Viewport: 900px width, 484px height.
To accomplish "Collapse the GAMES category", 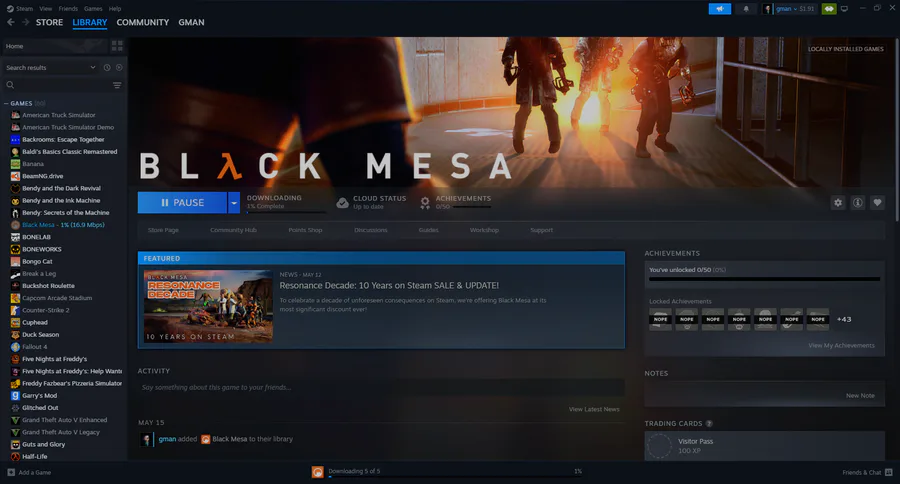I will 6,104.
